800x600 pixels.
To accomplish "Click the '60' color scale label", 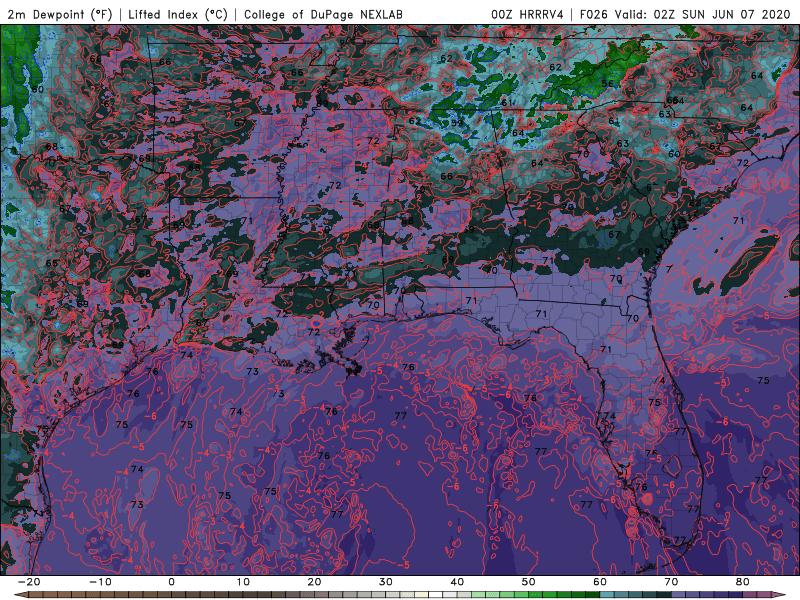I will pos(600,582).
